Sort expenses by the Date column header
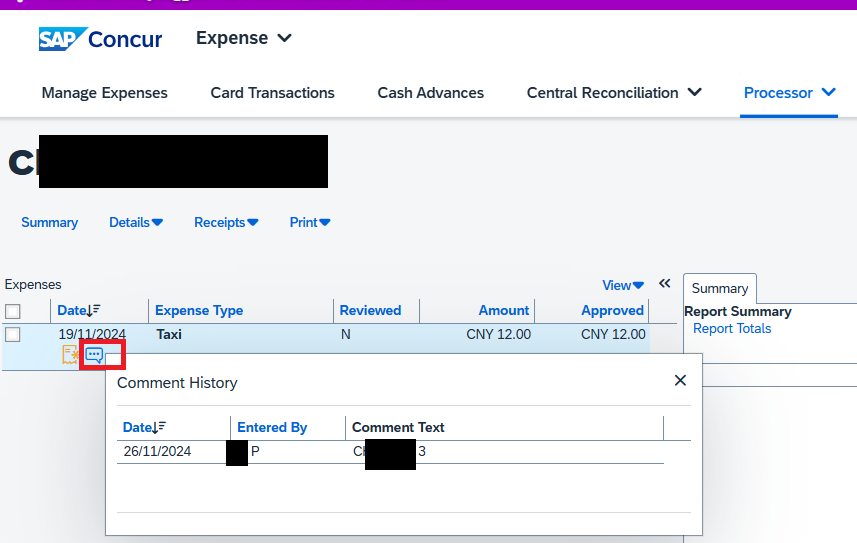 pyautogui.click(x=79, y=311)
